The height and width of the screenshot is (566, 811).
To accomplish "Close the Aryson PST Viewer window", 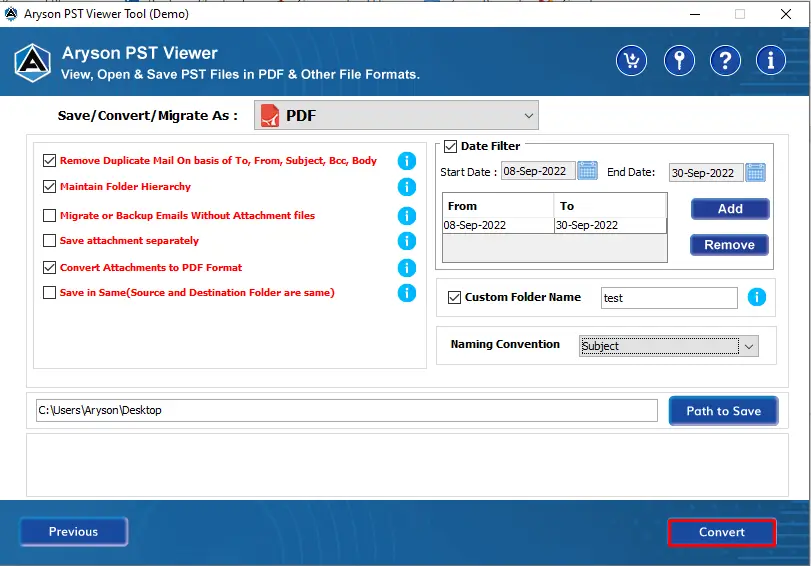I will [786, 14].
